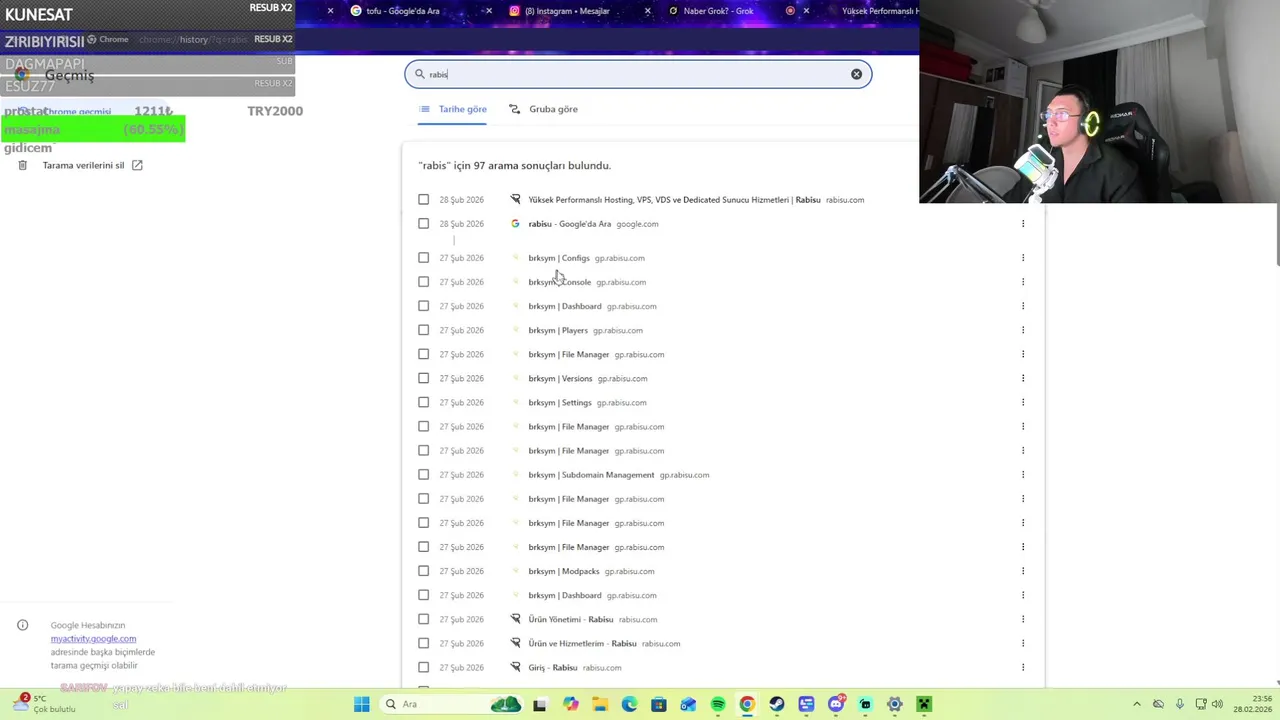Open the three-dot menu for brksym | Settings
Viewport: 1280px width, 720px height.
1023,402
